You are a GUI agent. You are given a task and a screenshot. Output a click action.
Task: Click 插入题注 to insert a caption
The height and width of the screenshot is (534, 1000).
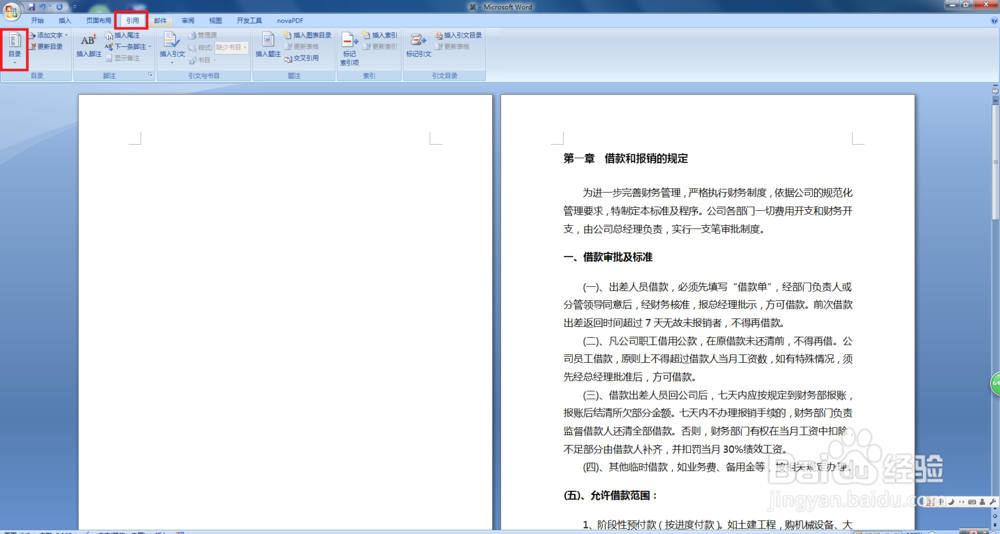point(268,45)
